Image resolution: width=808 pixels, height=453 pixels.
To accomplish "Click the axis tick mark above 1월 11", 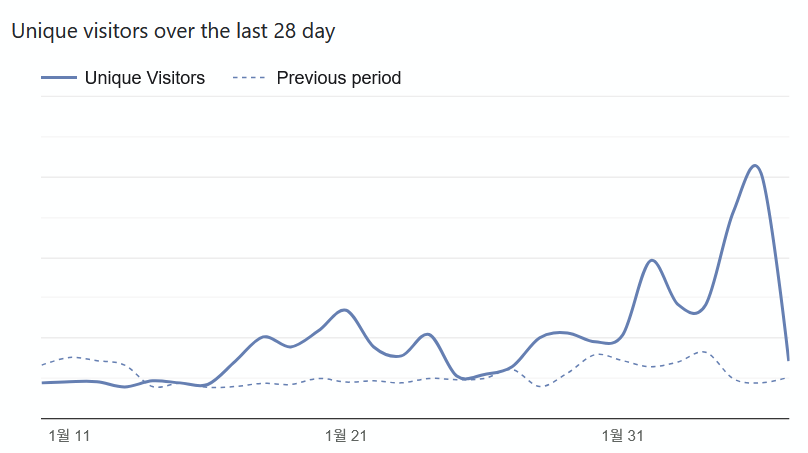I will point(69,421).
